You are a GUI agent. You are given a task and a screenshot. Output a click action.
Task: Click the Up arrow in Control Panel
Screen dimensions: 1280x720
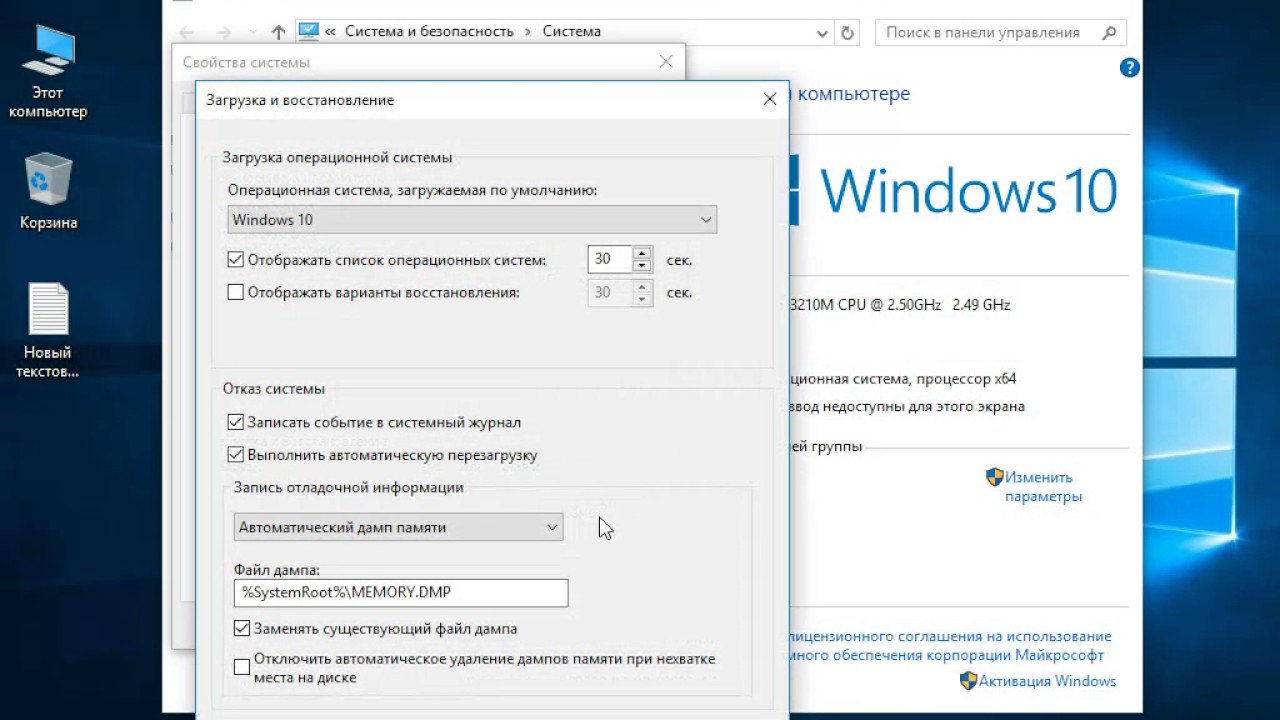click(x=279, y=32)
